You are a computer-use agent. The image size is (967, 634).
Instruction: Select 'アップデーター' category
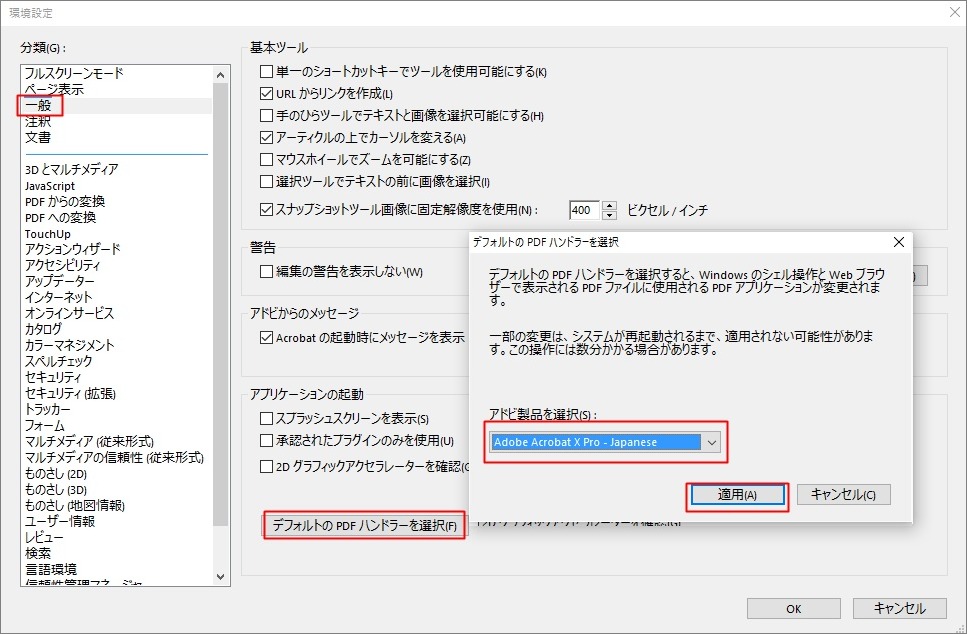click(x=60, y=281)
